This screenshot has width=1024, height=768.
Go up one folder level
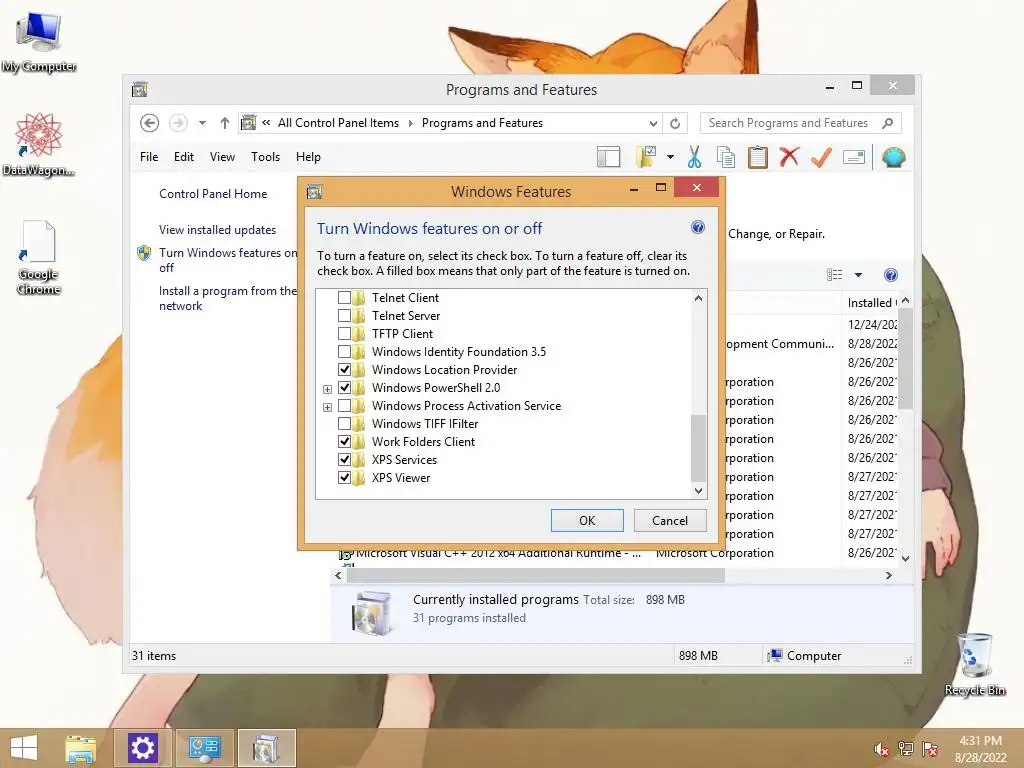[x=225, y=123]
